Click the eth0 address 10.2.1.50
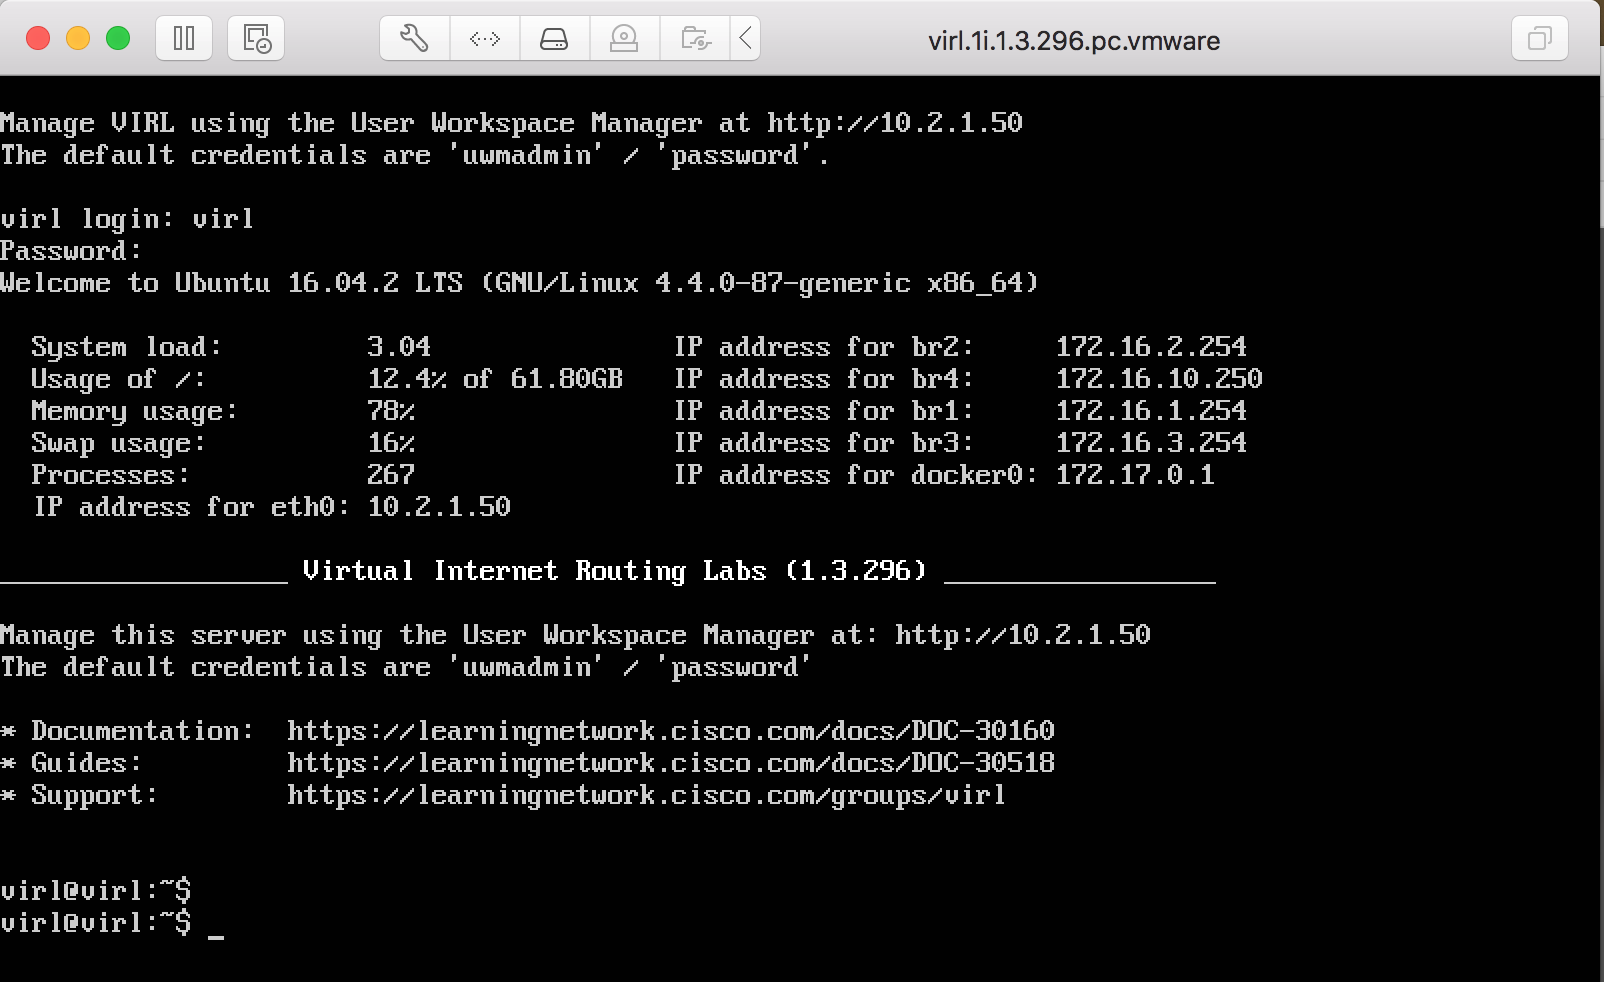The height and width of the screenshot is (982, 1604). pyautogui.click(x=439, y=507)
